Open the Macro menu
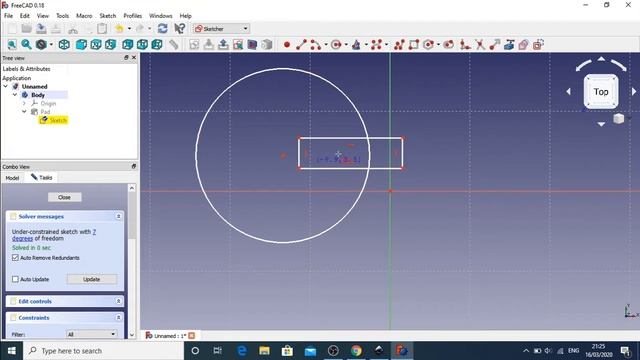This screenshot has height=360, width=640. click(x=84, y=16)
